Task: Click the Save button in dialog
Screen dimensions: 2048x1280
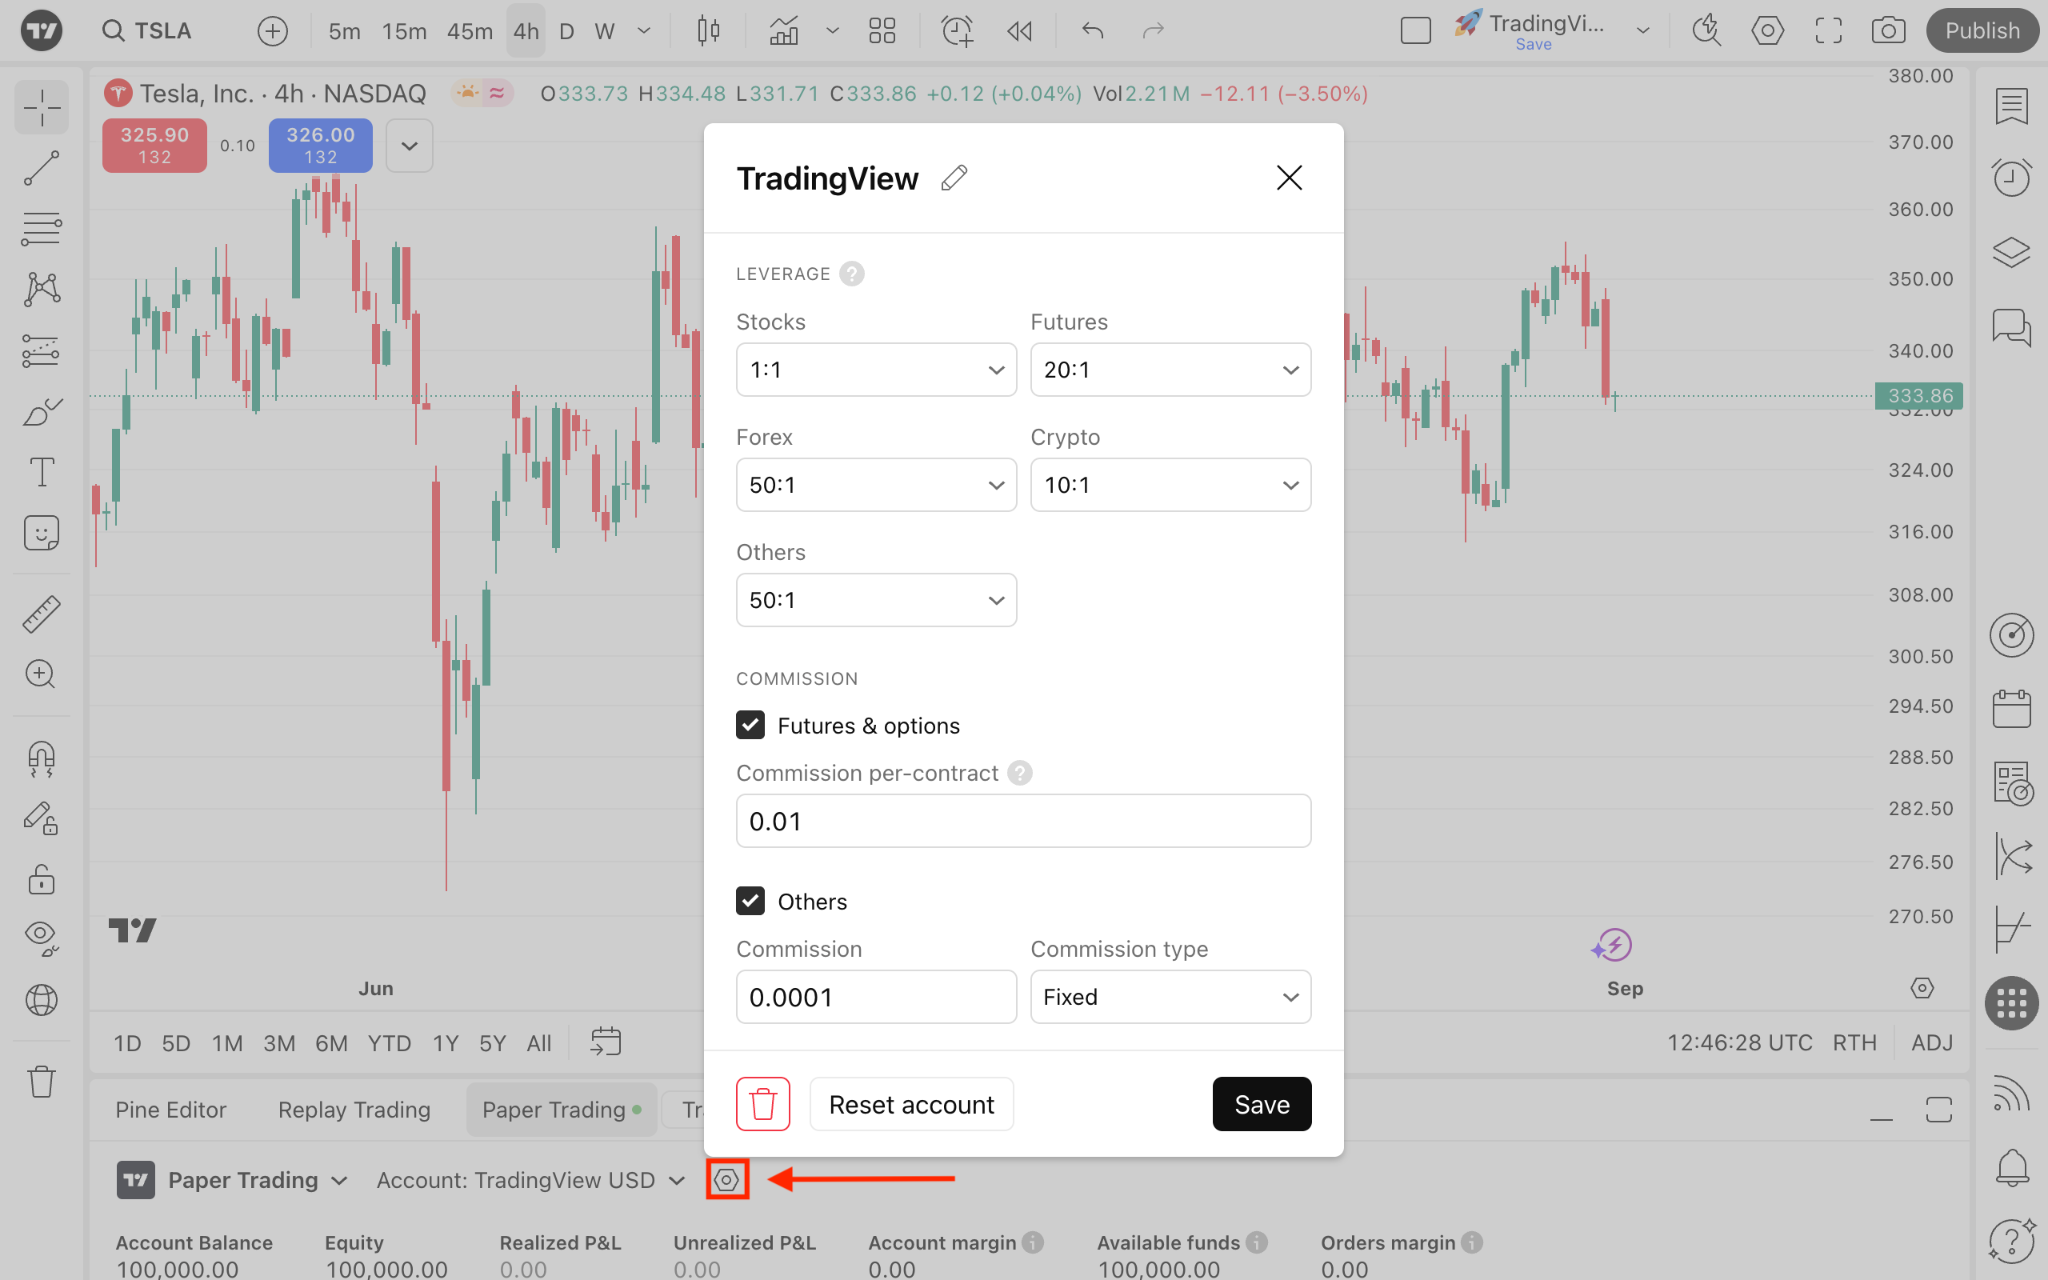Action: (1261, 1104)
